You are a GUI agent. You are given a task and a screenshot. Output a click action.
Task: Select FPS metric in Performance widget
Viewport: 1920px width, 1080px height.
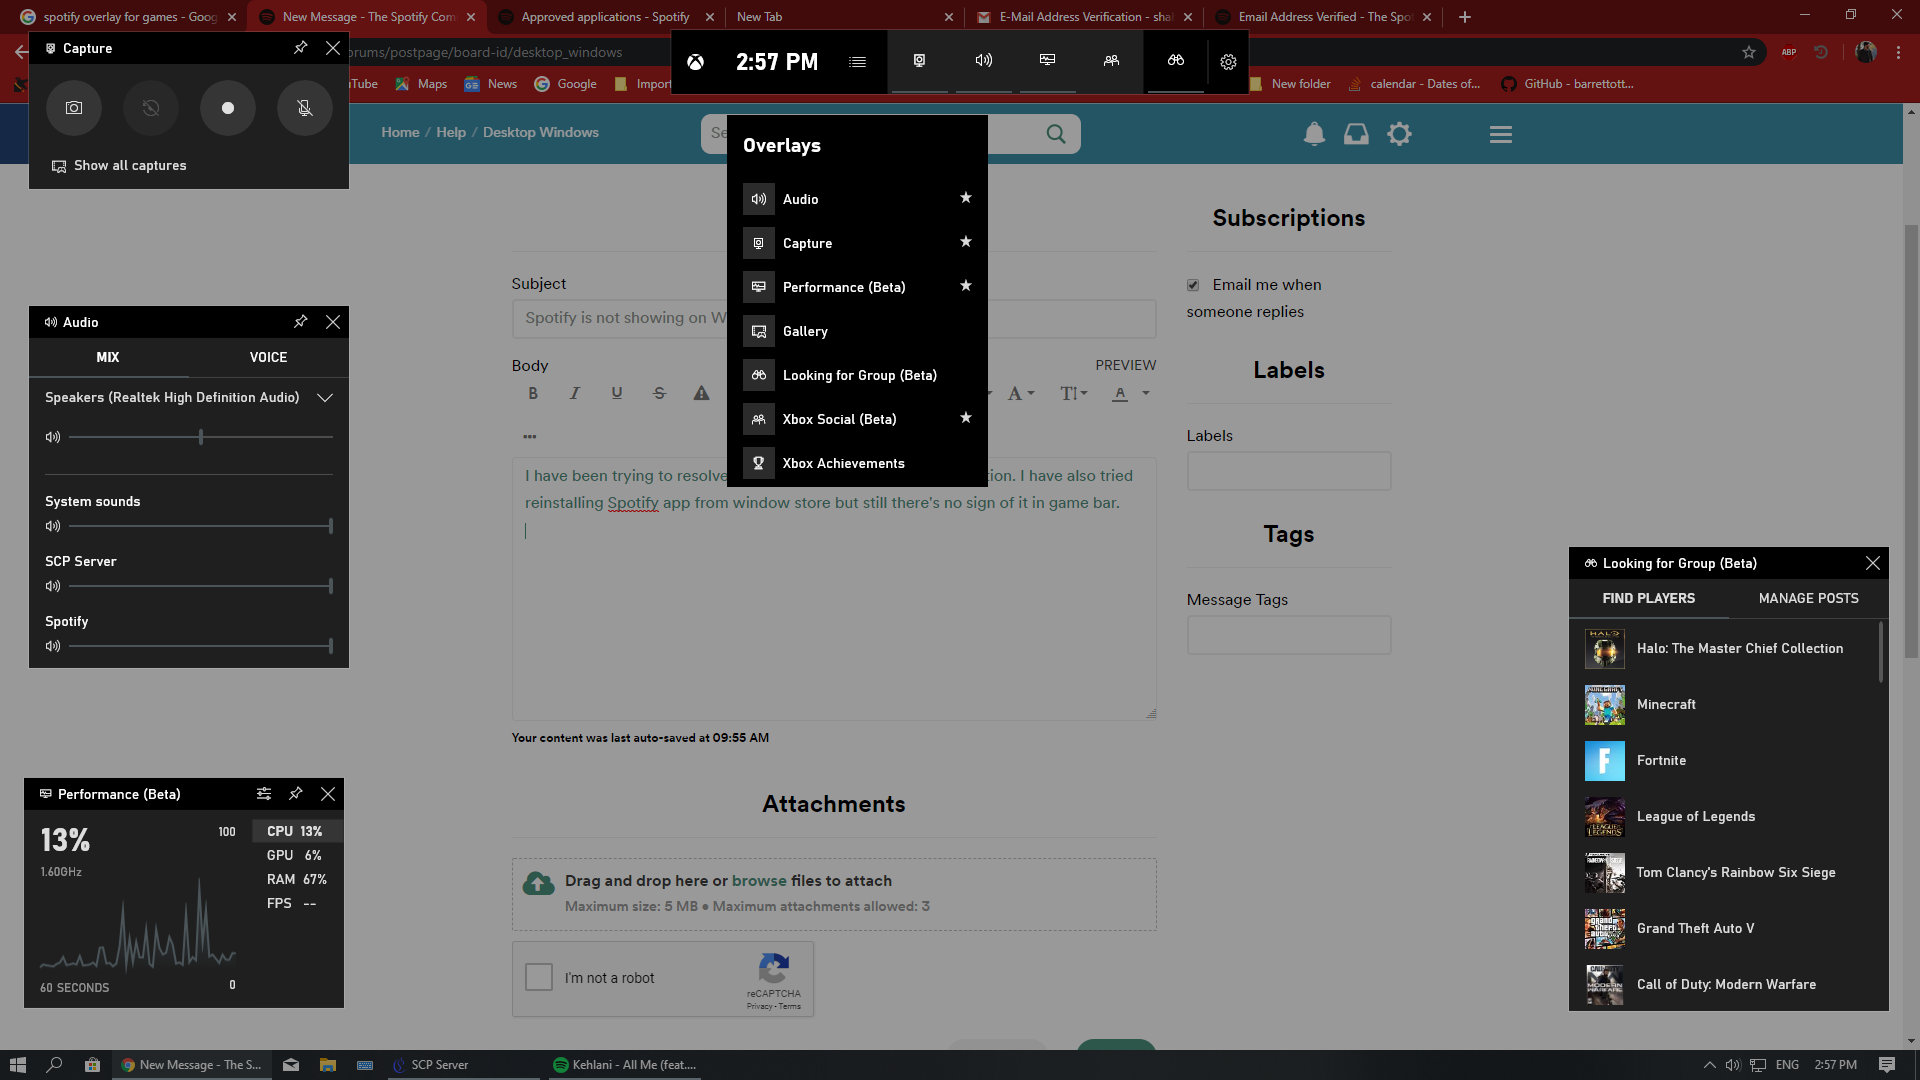pyautogui.click(x=297, y=903)
